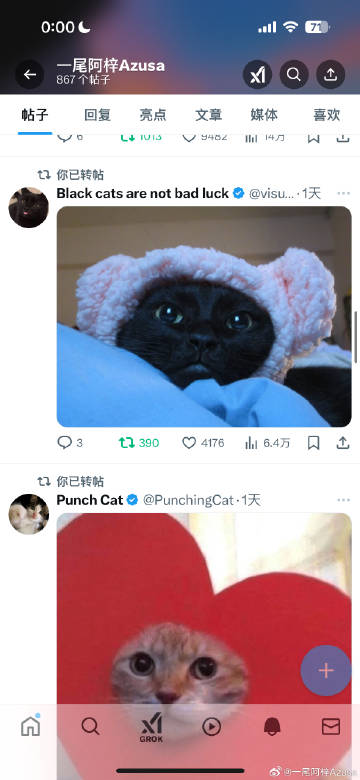This screenshot has width=360, height=780.
Task: Switch to the 媒体 tab
Action: coord(264,115)
